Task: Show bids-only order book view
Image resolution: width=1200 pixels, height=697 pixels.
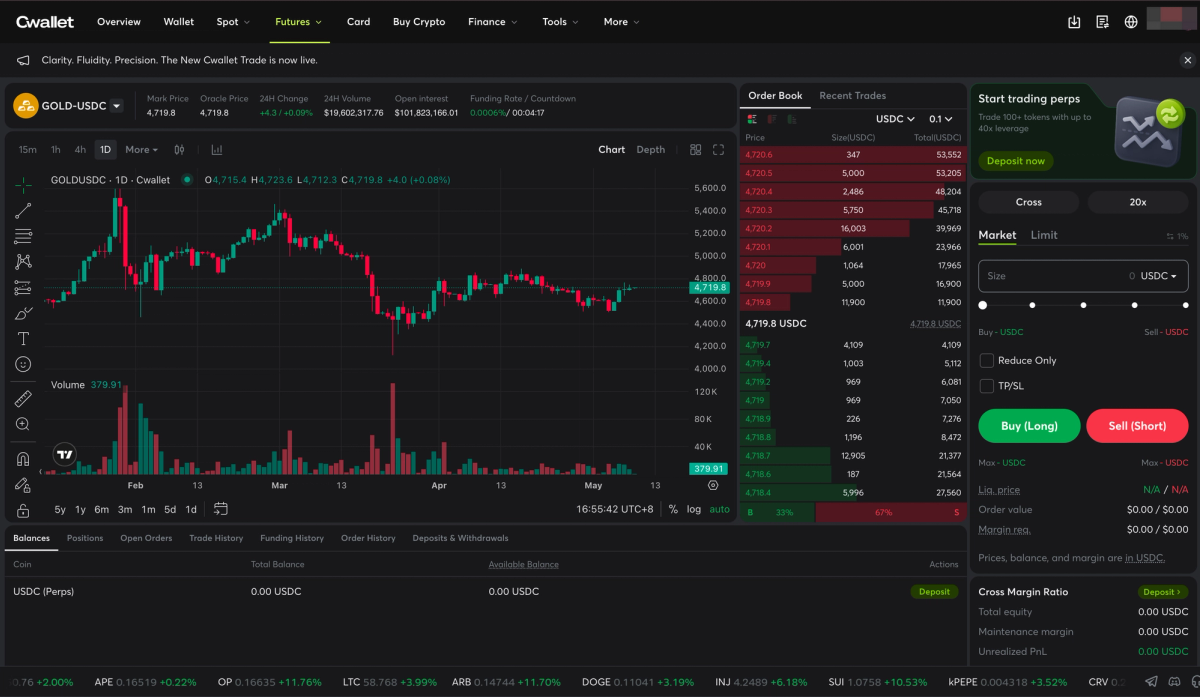Action: point(791,119)
